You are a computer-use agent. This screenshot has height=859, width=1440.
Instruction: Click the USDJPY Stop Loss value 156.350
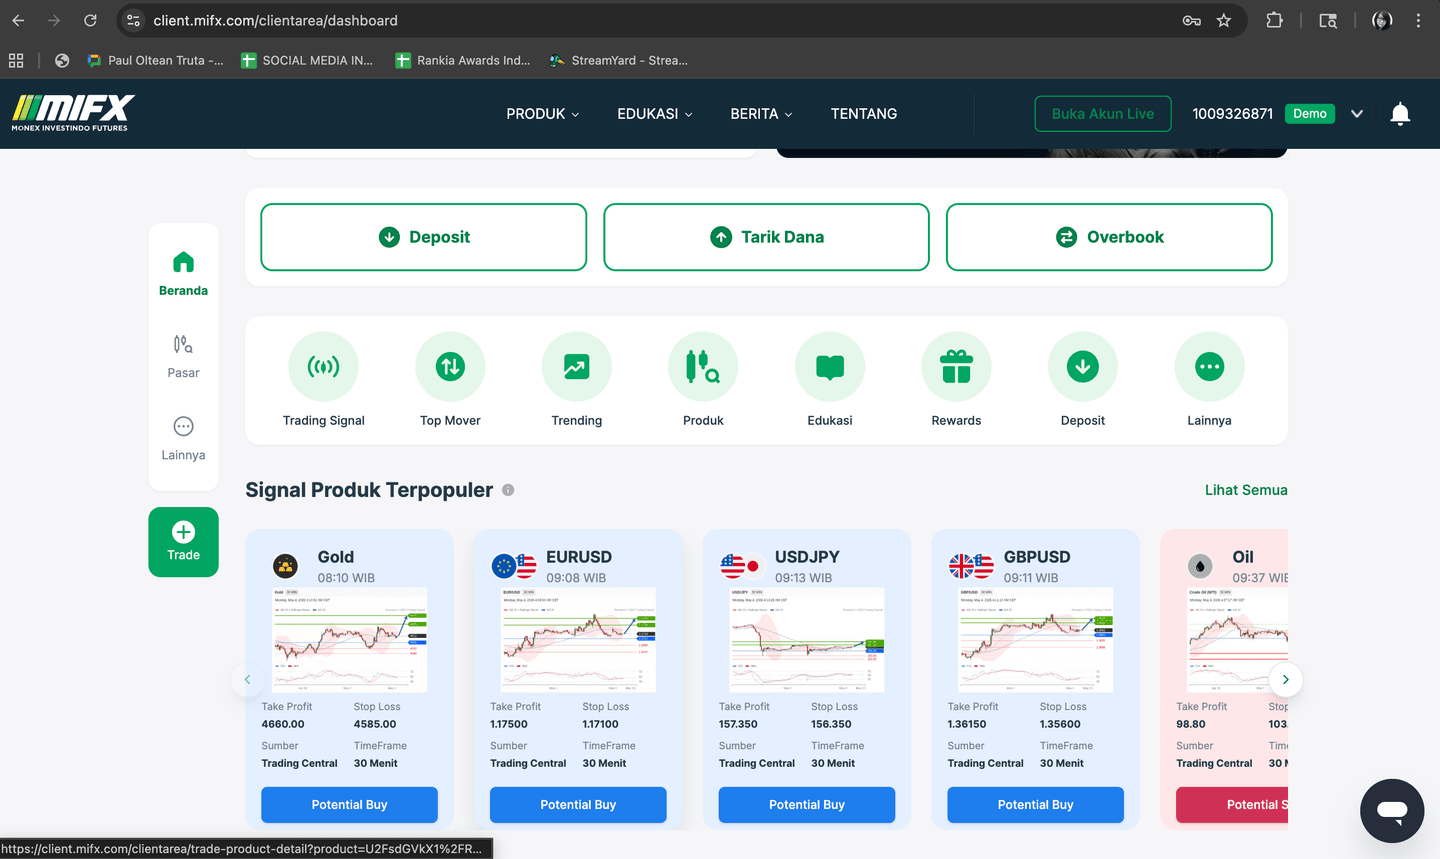pyautogui.click(x=831, y=724)
